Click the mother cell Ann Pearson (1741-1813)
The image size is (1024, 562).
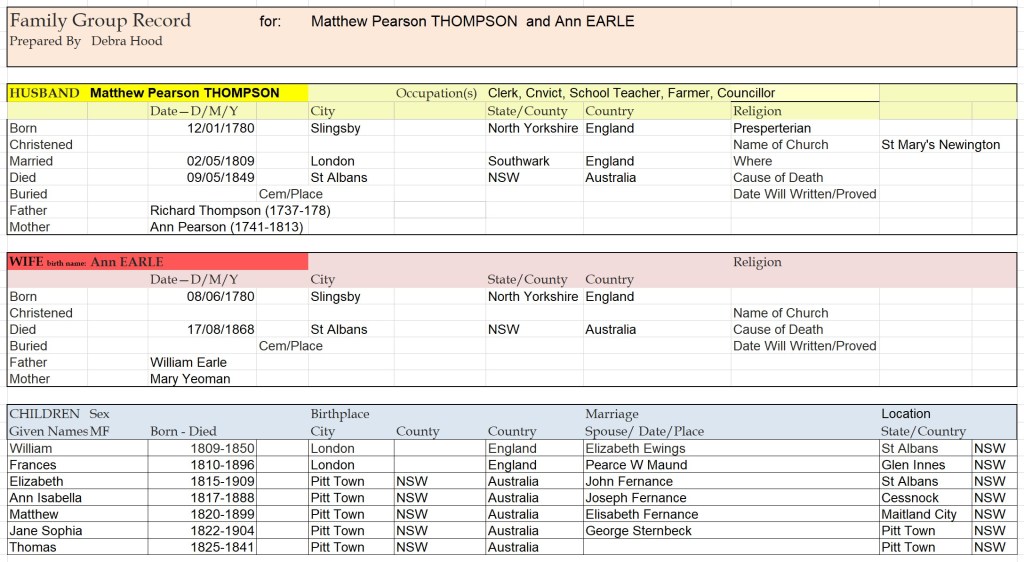click(x=226, y=227)
